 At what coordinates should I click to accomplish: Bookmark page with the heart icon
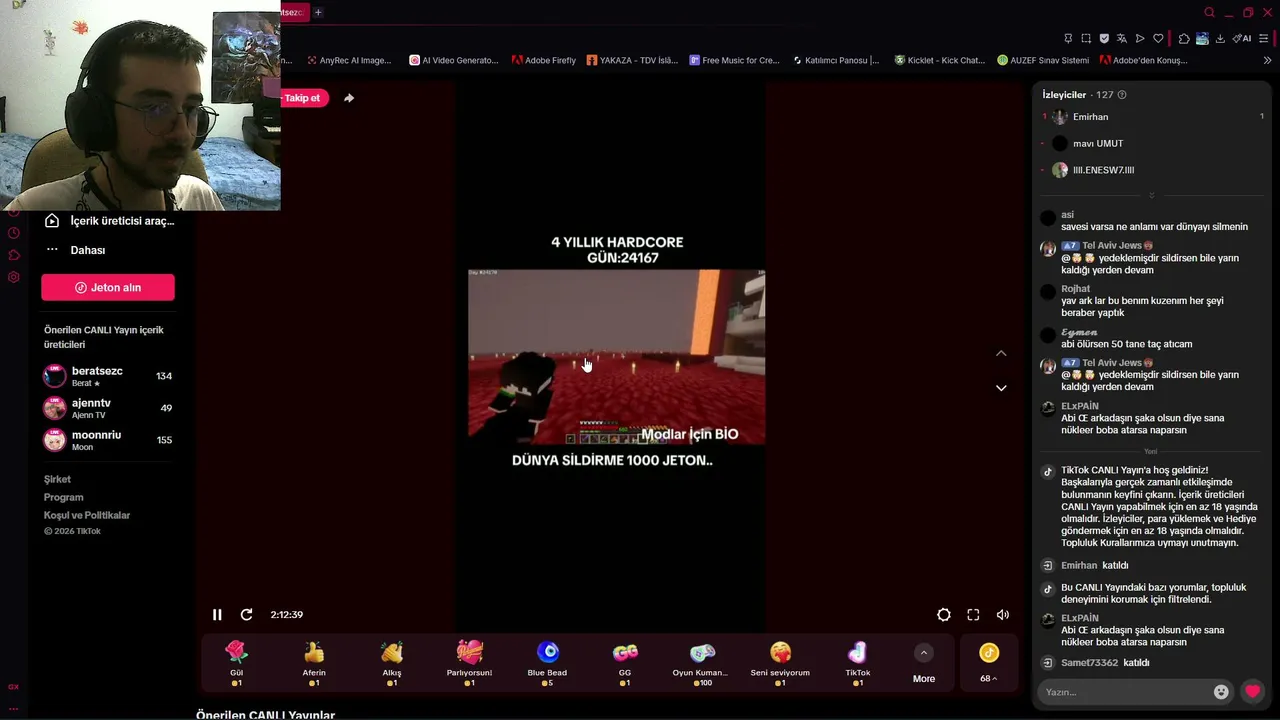coord(1158,39)
